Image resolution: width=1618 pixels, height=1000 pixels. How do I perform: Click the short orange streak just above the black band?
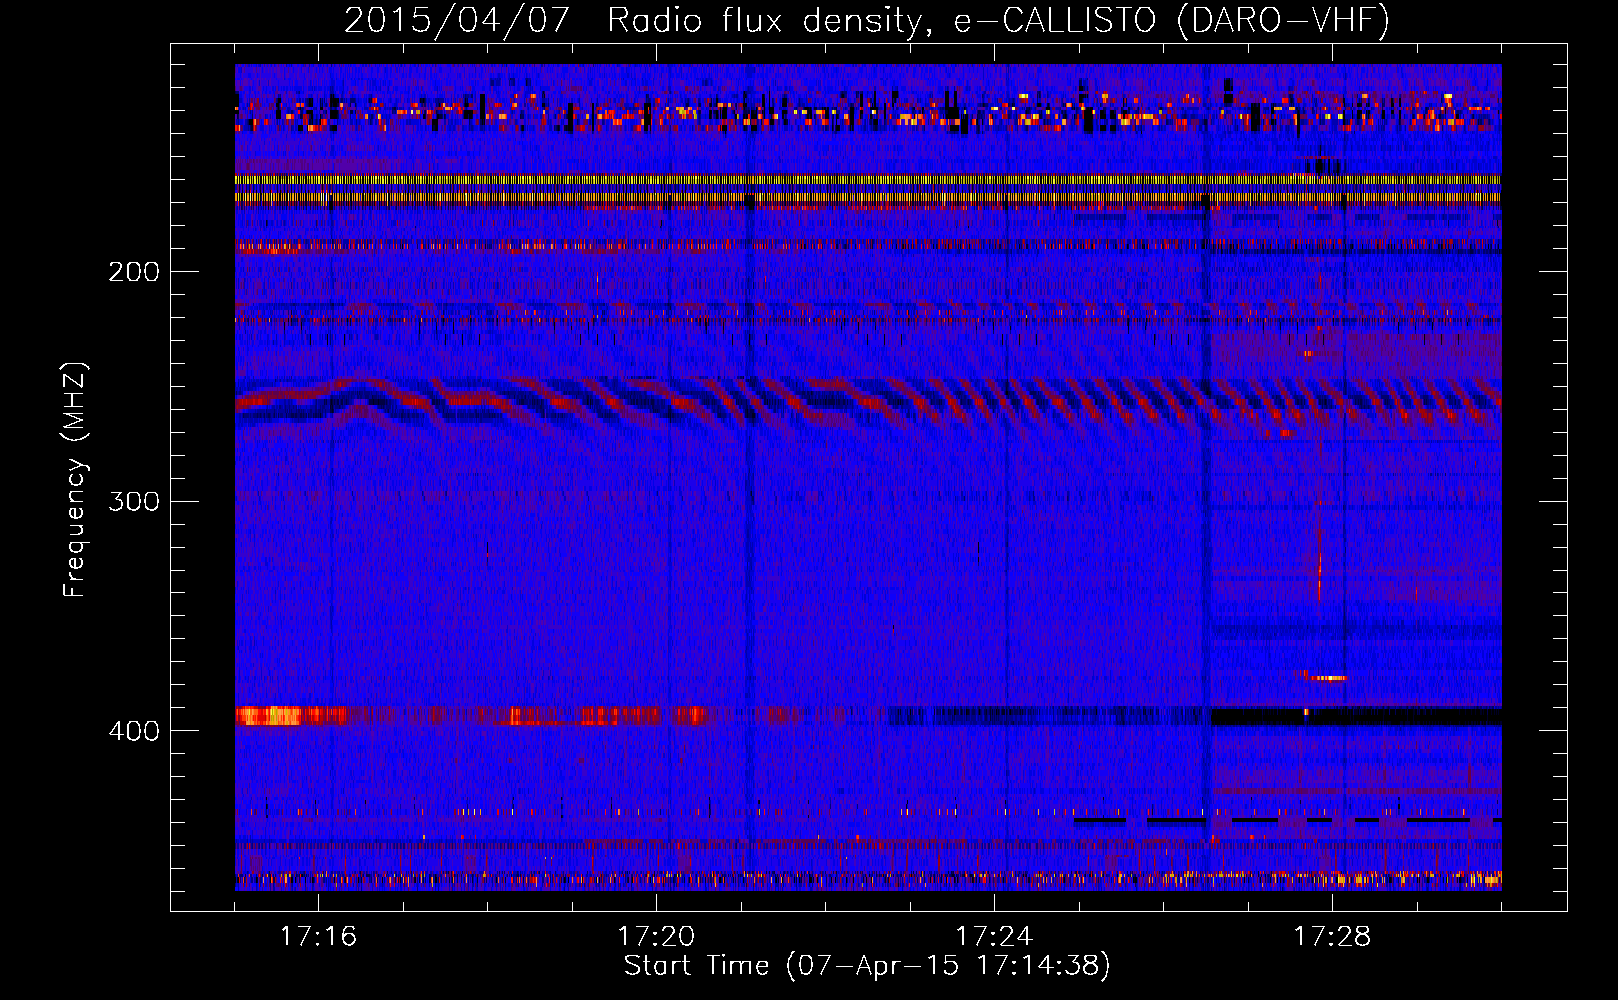pyautogui.click(x=1327, y=678)
